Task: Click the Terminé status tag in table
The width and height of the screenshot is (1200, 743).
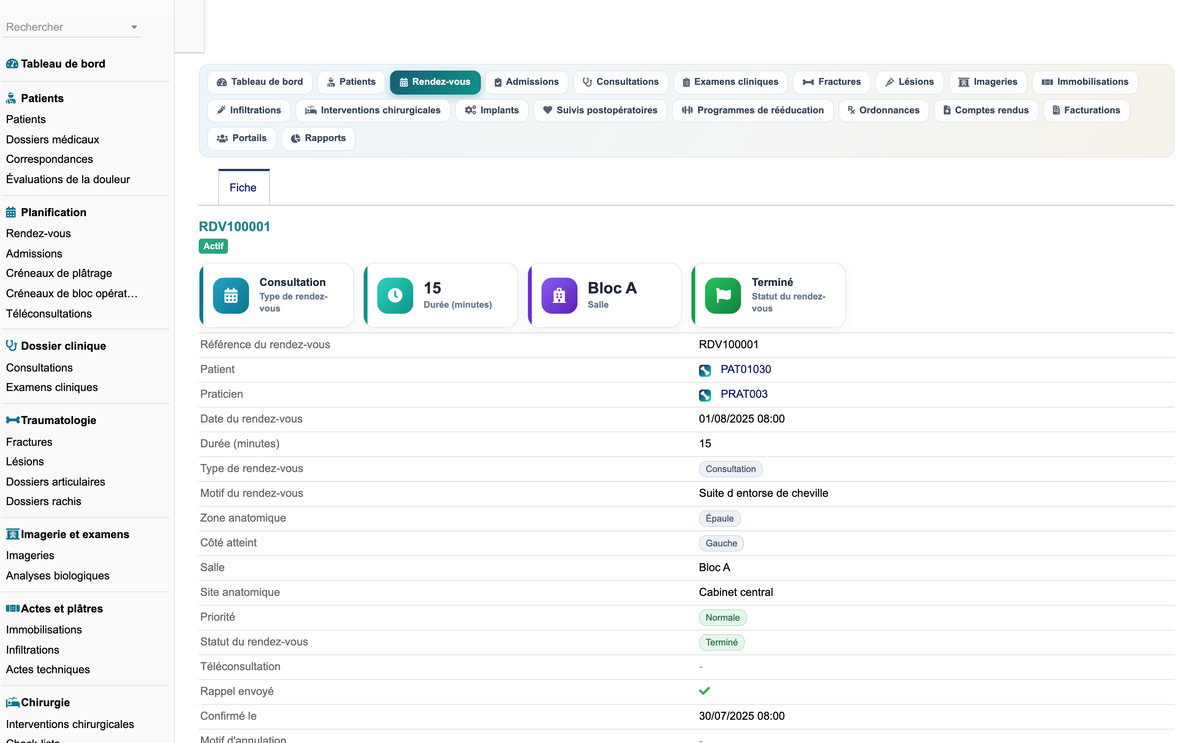Action: (x=722, y=643)
